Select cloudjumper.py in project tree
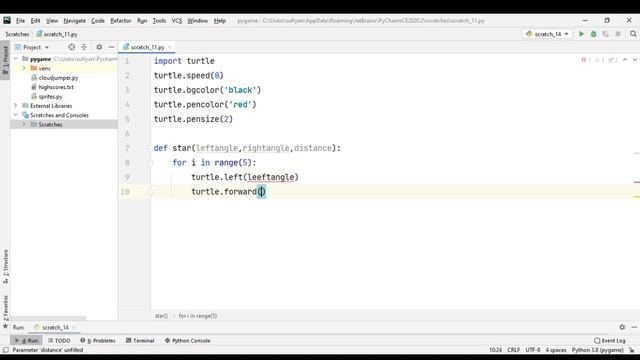The height and width of the screenshot is (360, 640). [x=58, y=78]
